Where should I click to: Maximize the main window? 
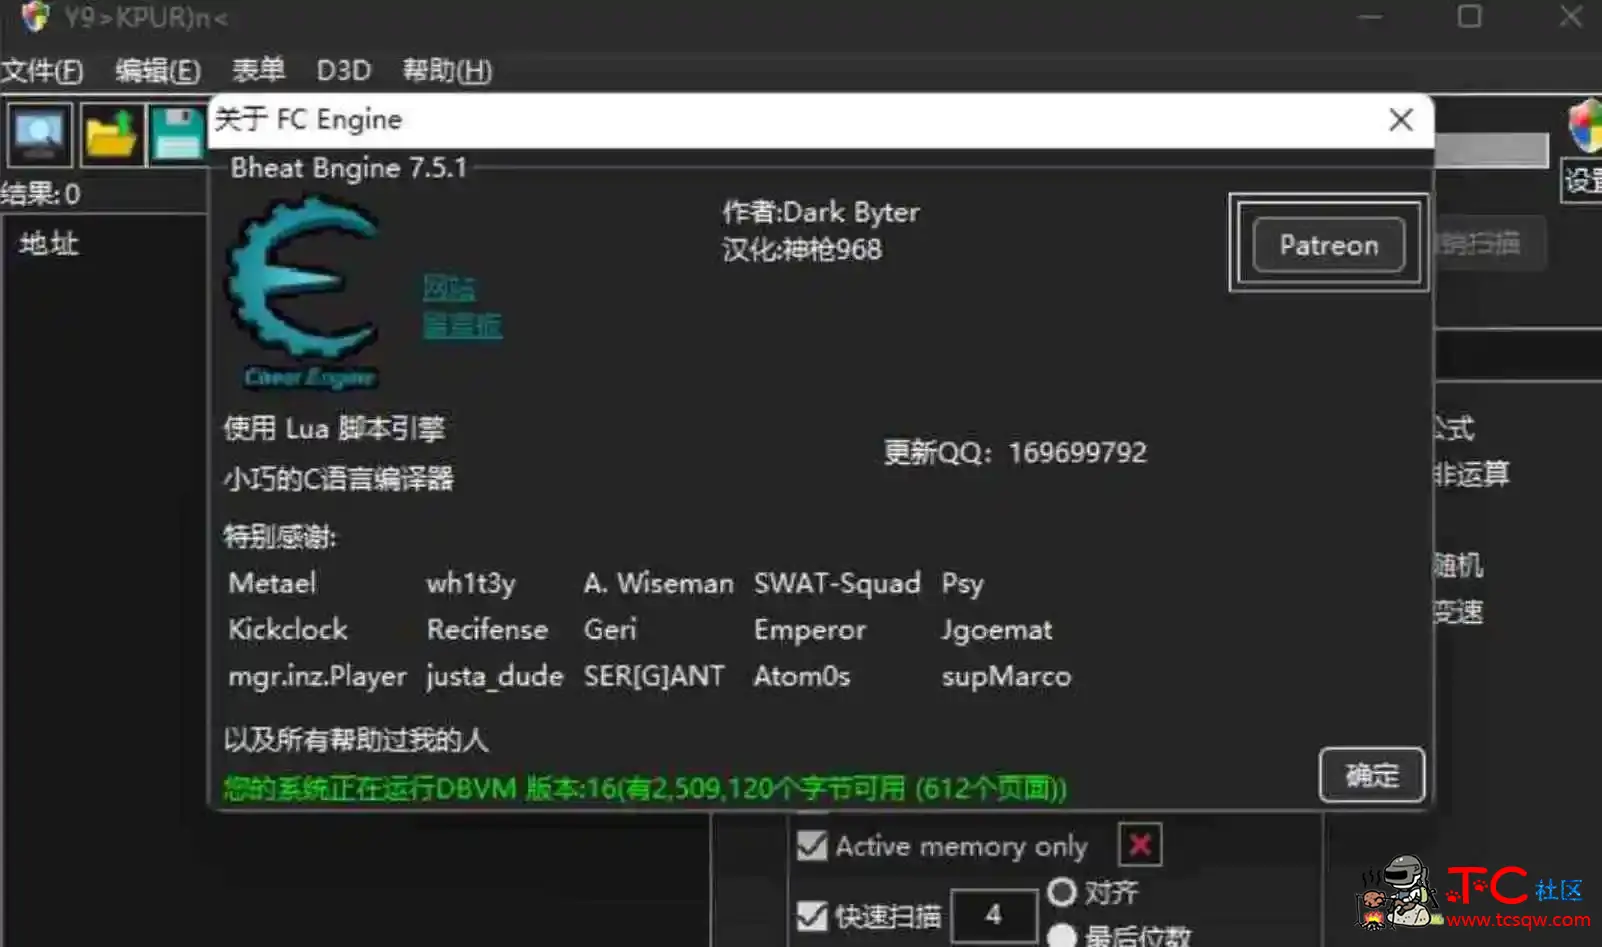[x=1469, y=16]
